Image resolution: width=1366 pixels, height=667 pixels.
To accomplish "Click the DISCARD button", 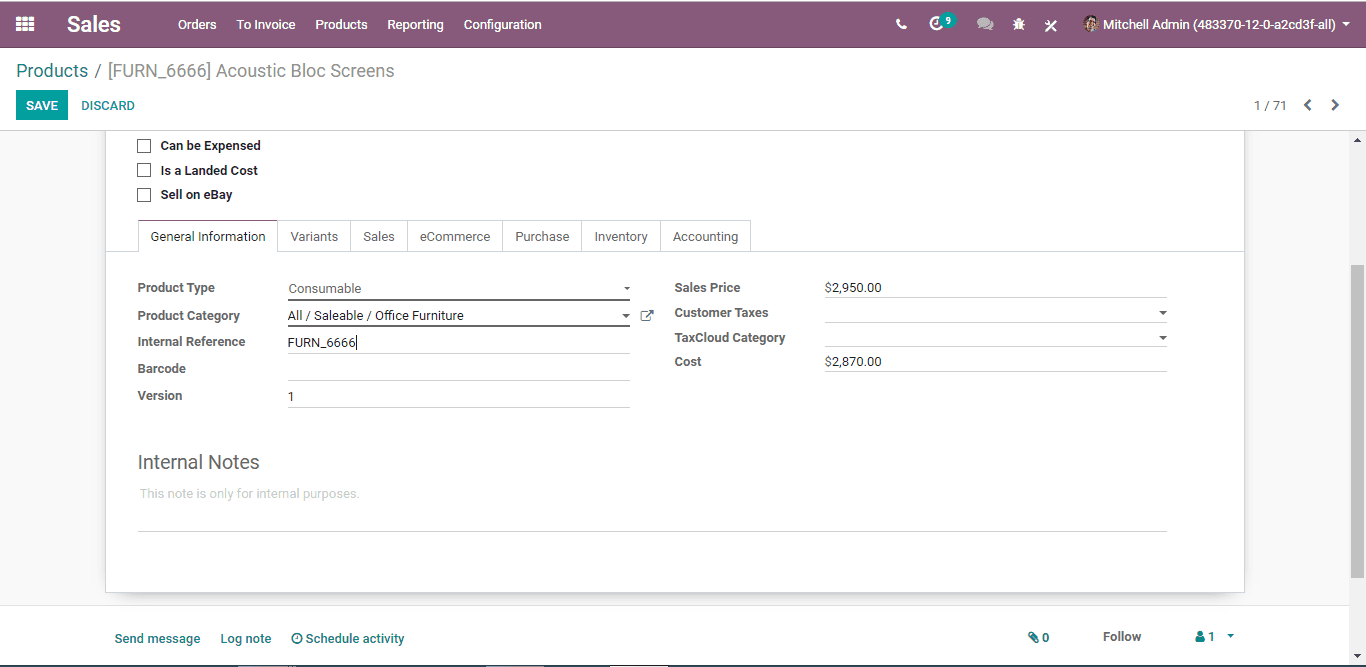I will pos(108,105).
